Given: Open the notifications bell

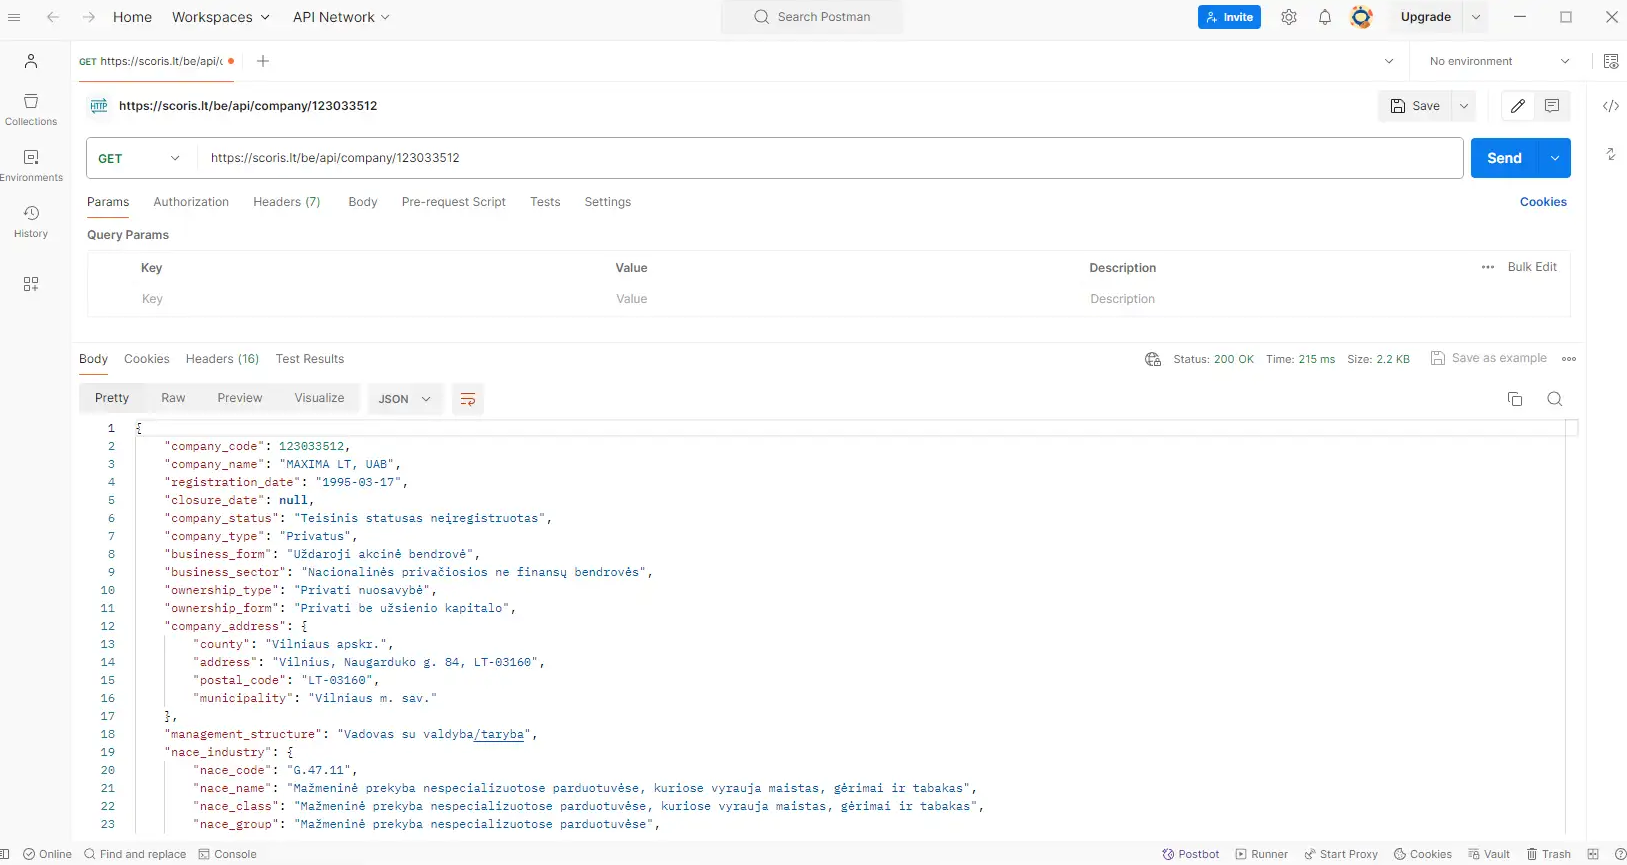Looking at the screenshot, I should pyautogui.click(x=1325, y=17).
